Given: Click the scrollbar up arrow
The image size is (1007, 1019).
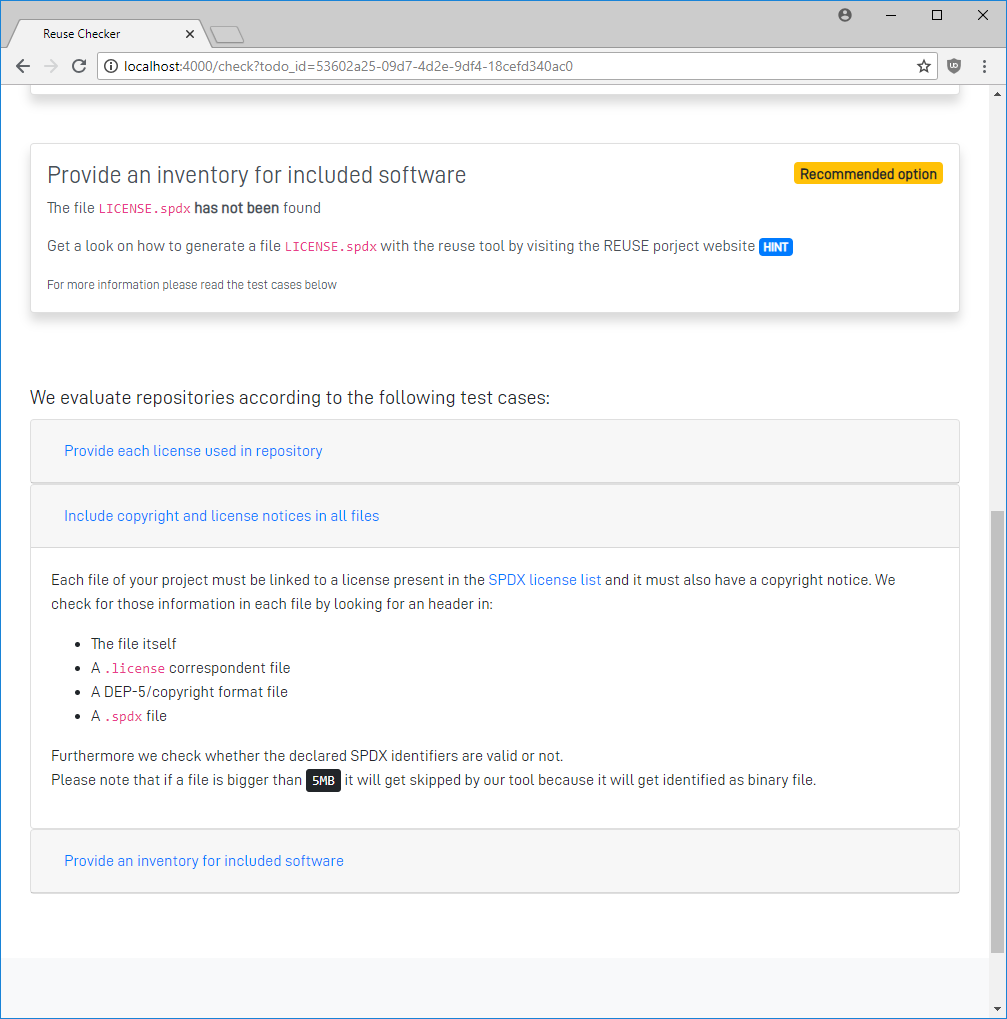Looking at the screenshot, I should (x=997, y=94).
